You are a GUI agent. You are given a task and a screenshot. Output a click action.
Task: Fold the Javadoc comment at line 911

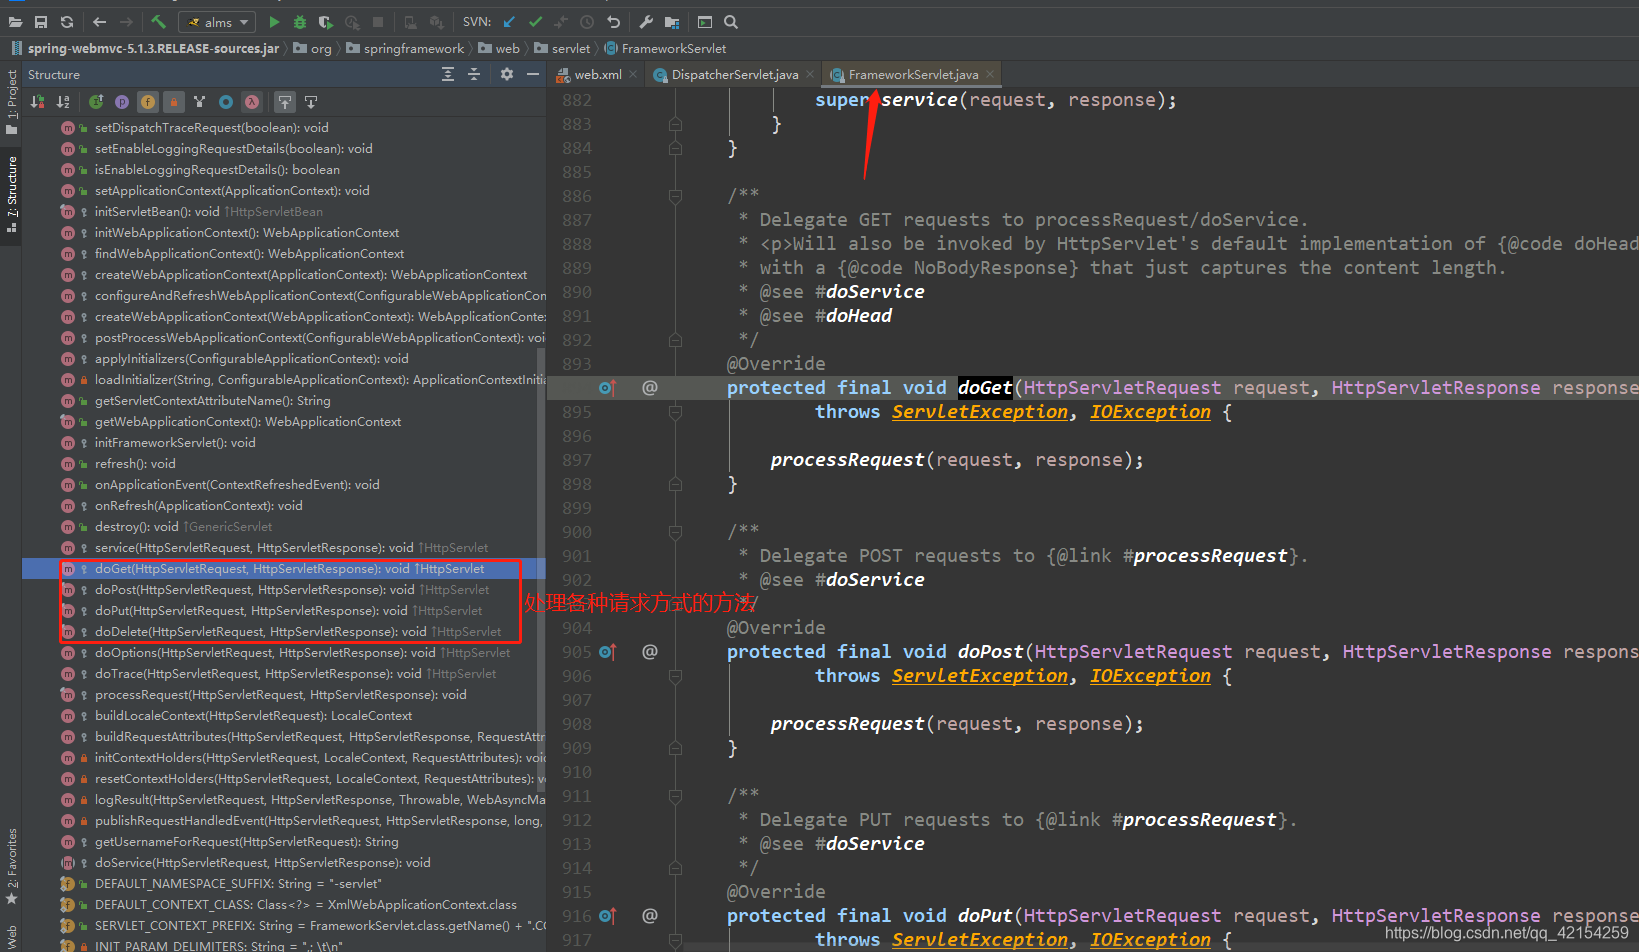pyautogui.click(x=675, y=797)
